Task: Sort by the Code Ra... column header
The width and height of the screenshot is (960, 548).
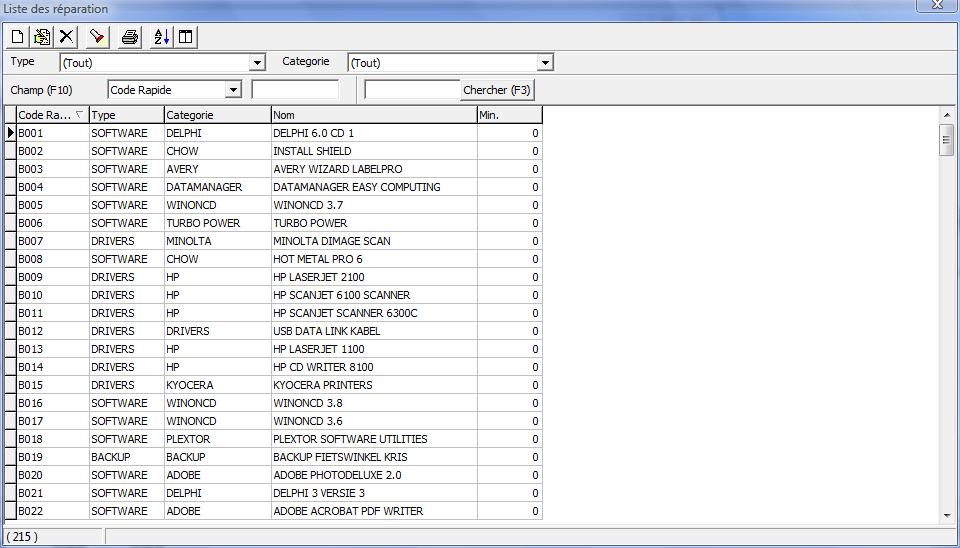Action: tap(53, 115)
